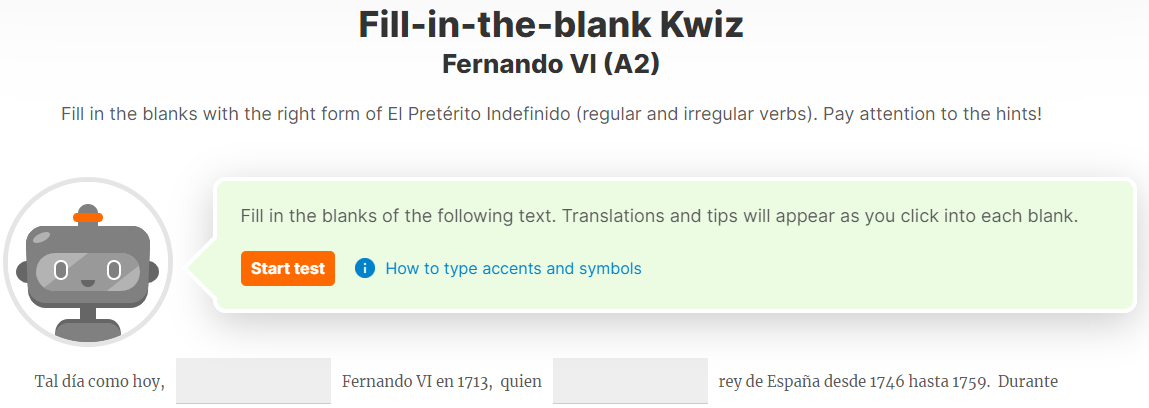Click the green hint box instructions text
This screenshot has height=408, width=1149.
pyautogui.click(x=660, y=217)
